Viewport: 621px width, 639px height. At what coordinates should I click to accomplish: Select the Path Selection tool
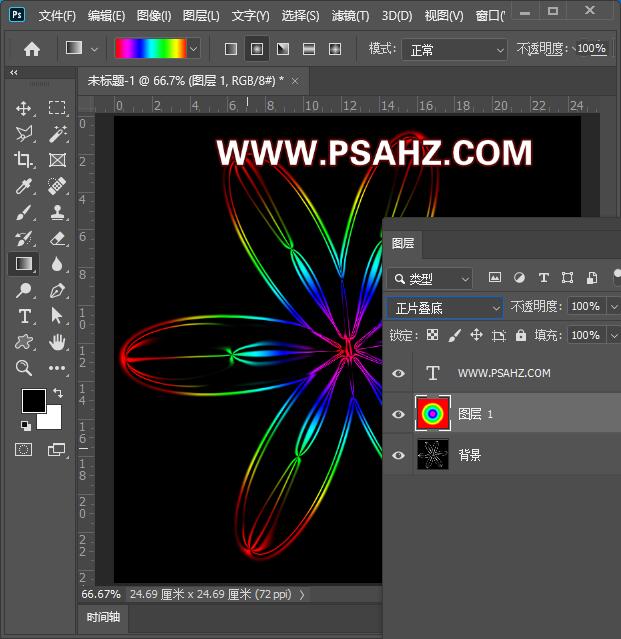pos(57,316)
